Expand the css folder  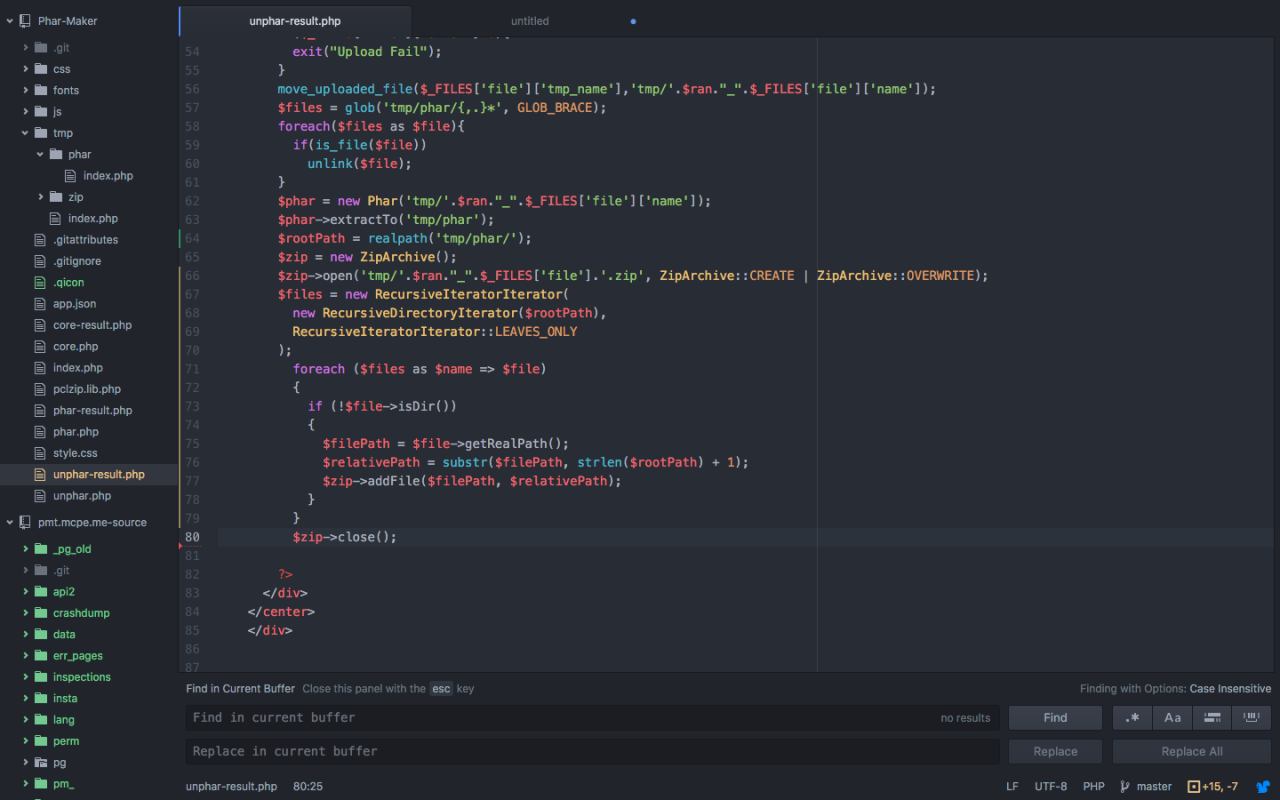(x=26, y=69)
